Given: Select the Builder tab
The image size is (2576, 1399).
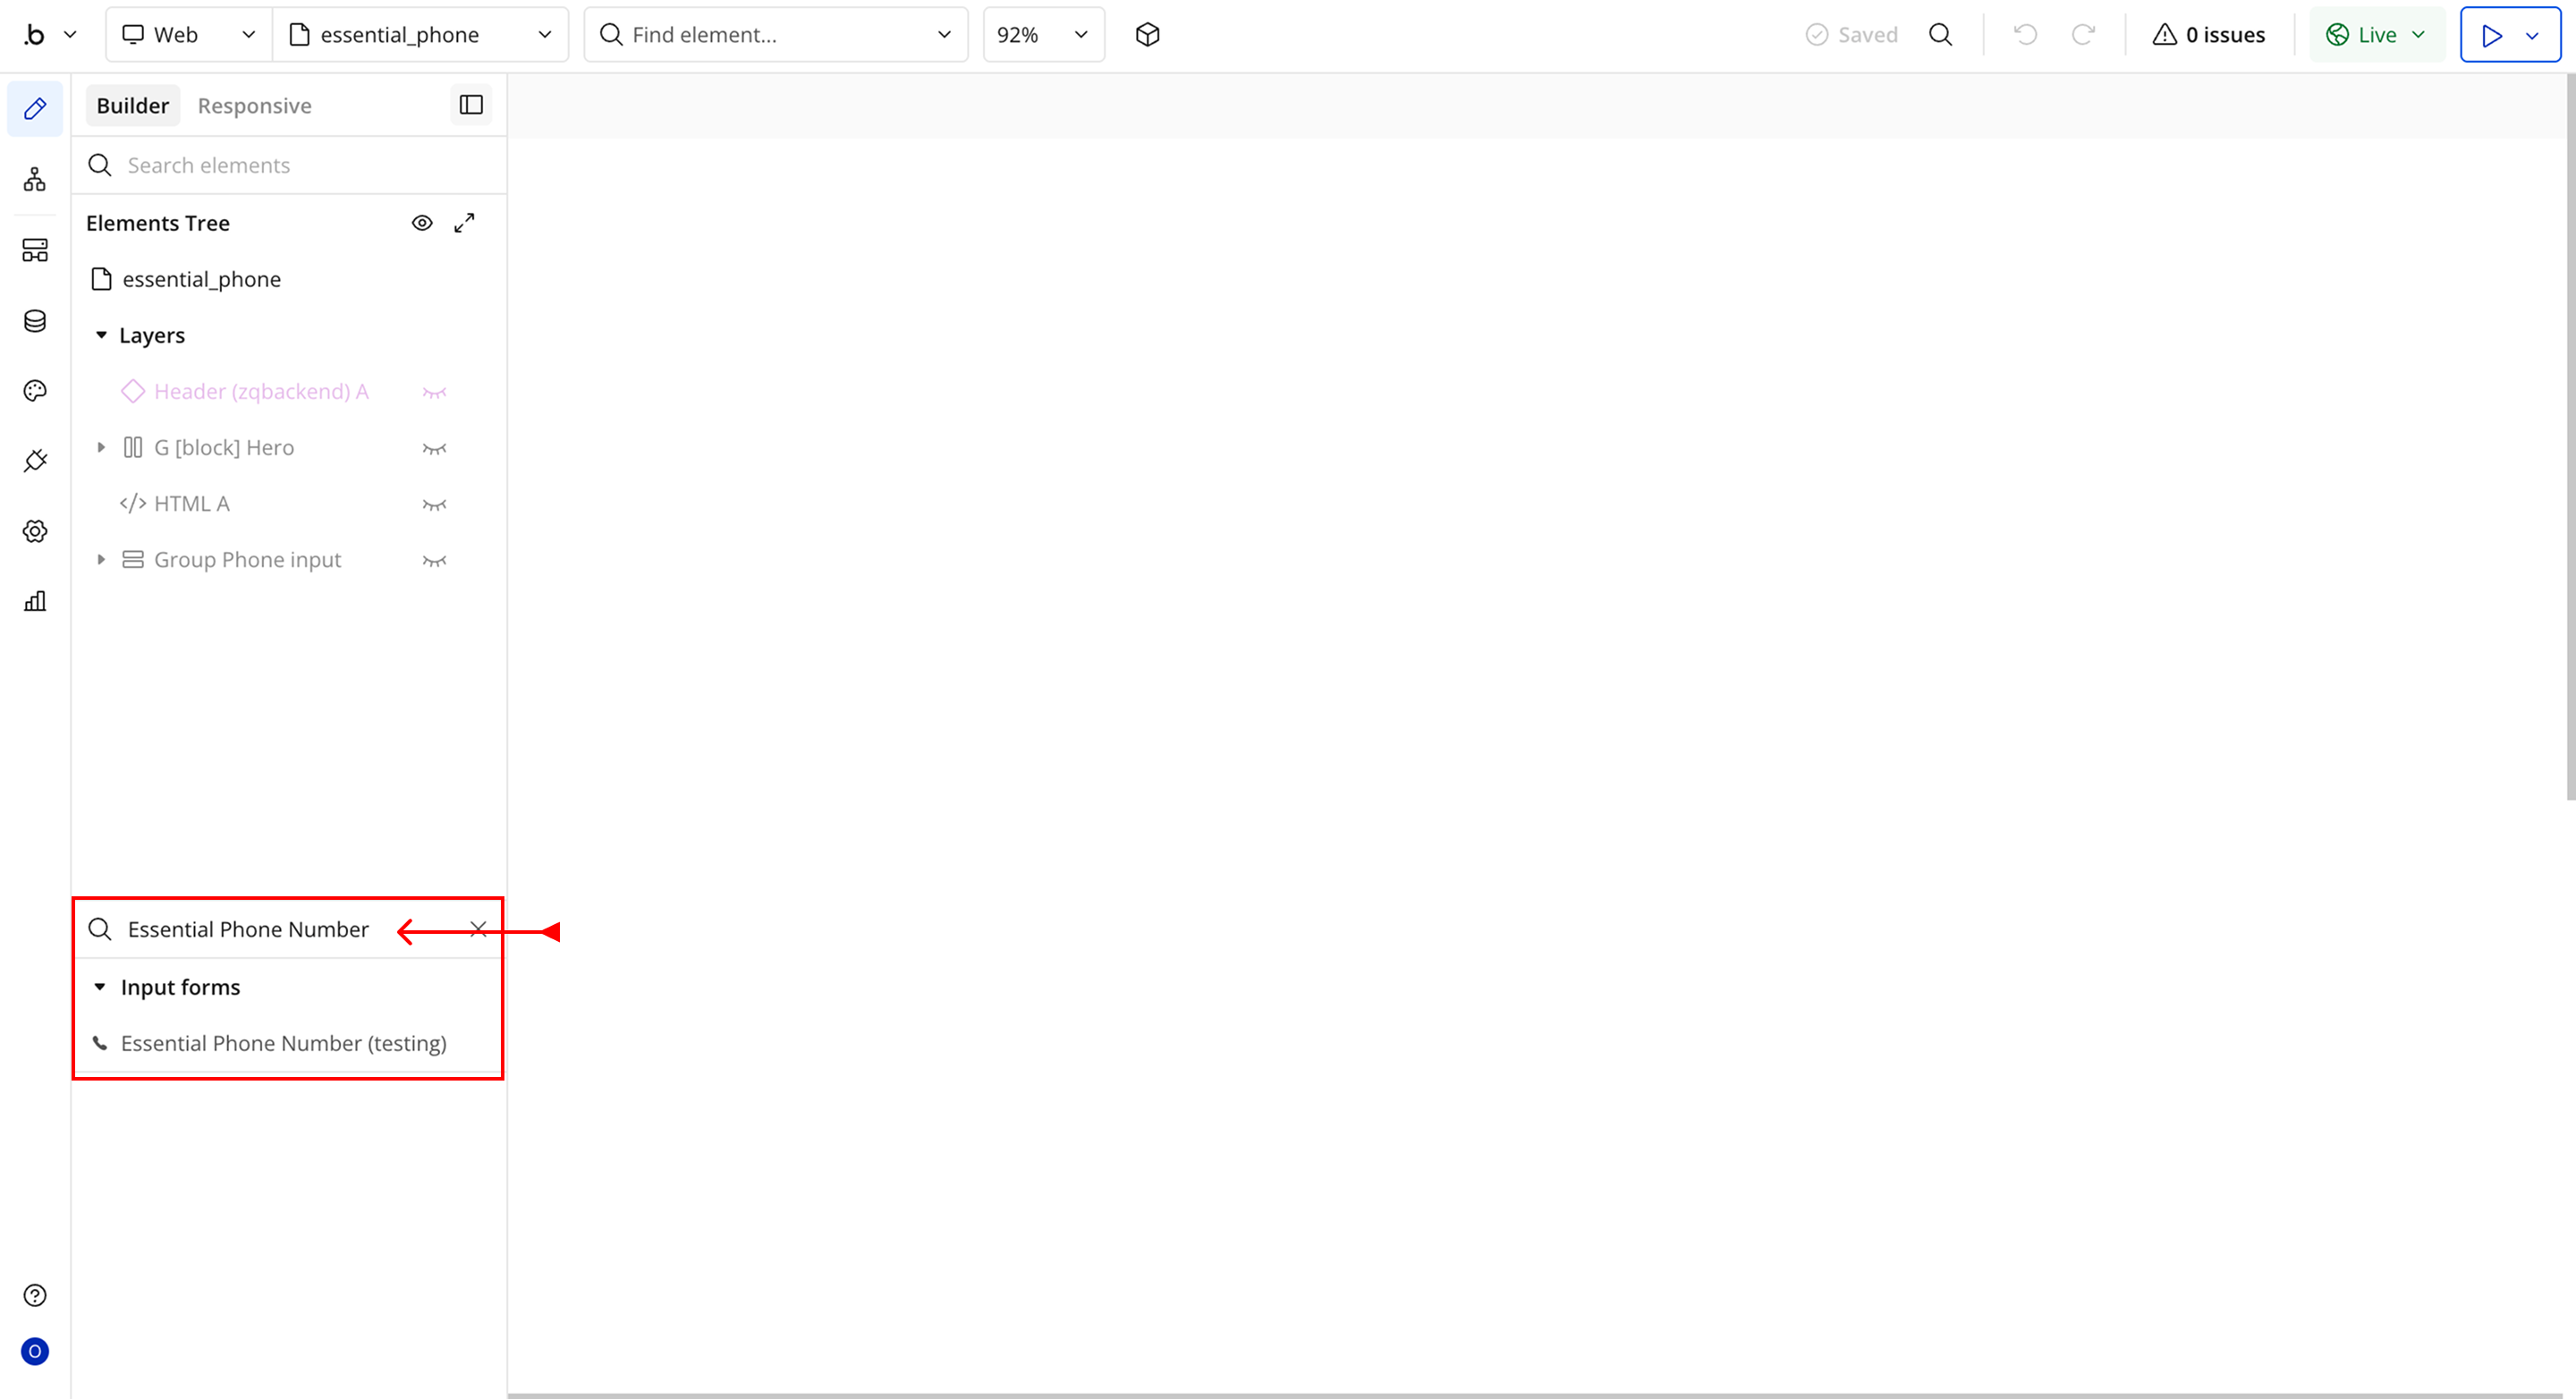Looking at the screenshot, I should pyautogui.click(x=132, y=106).
